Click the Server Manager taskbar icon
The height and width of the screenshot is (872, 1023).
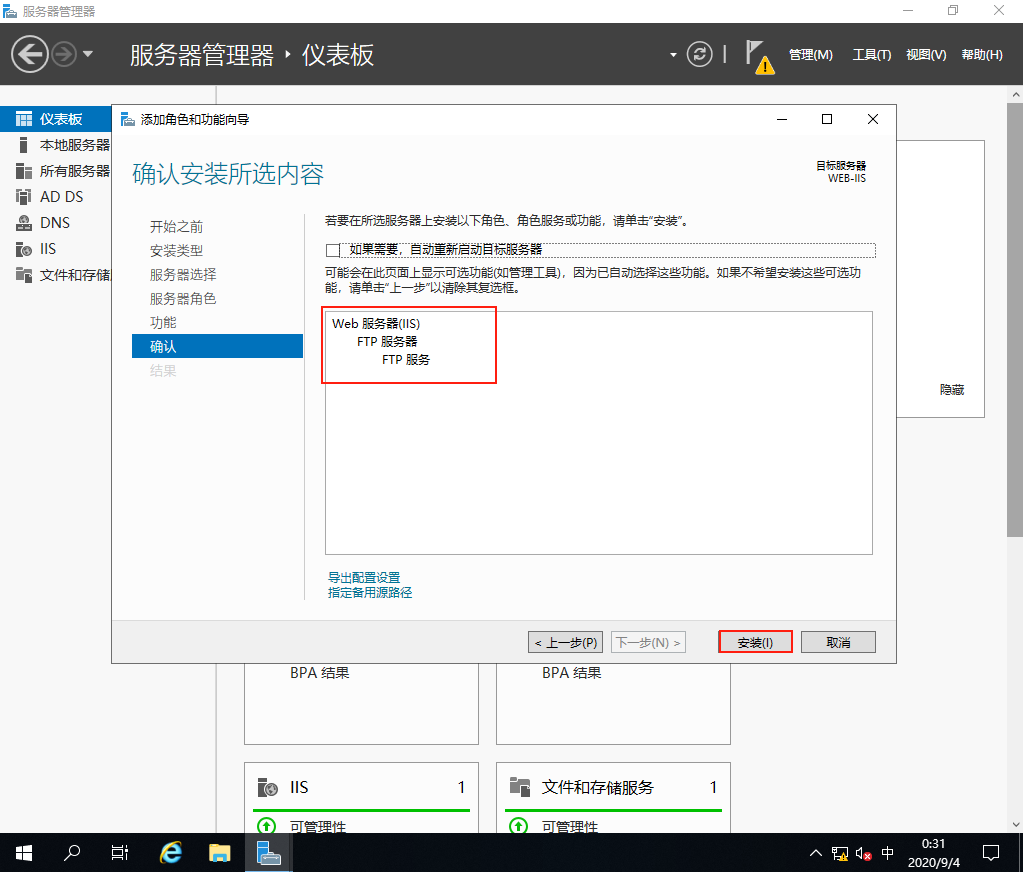point(268,852)
